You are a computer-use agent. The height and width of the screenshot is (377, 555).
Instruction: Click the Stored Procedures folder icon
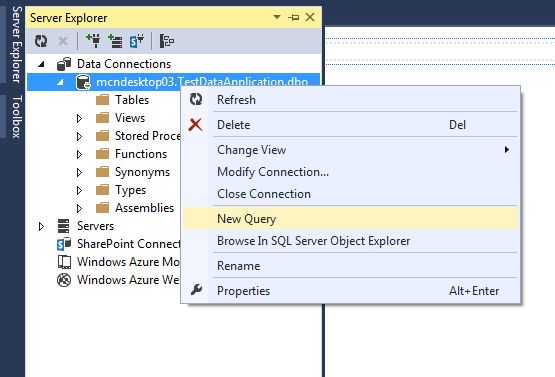(x=103, y=136)
